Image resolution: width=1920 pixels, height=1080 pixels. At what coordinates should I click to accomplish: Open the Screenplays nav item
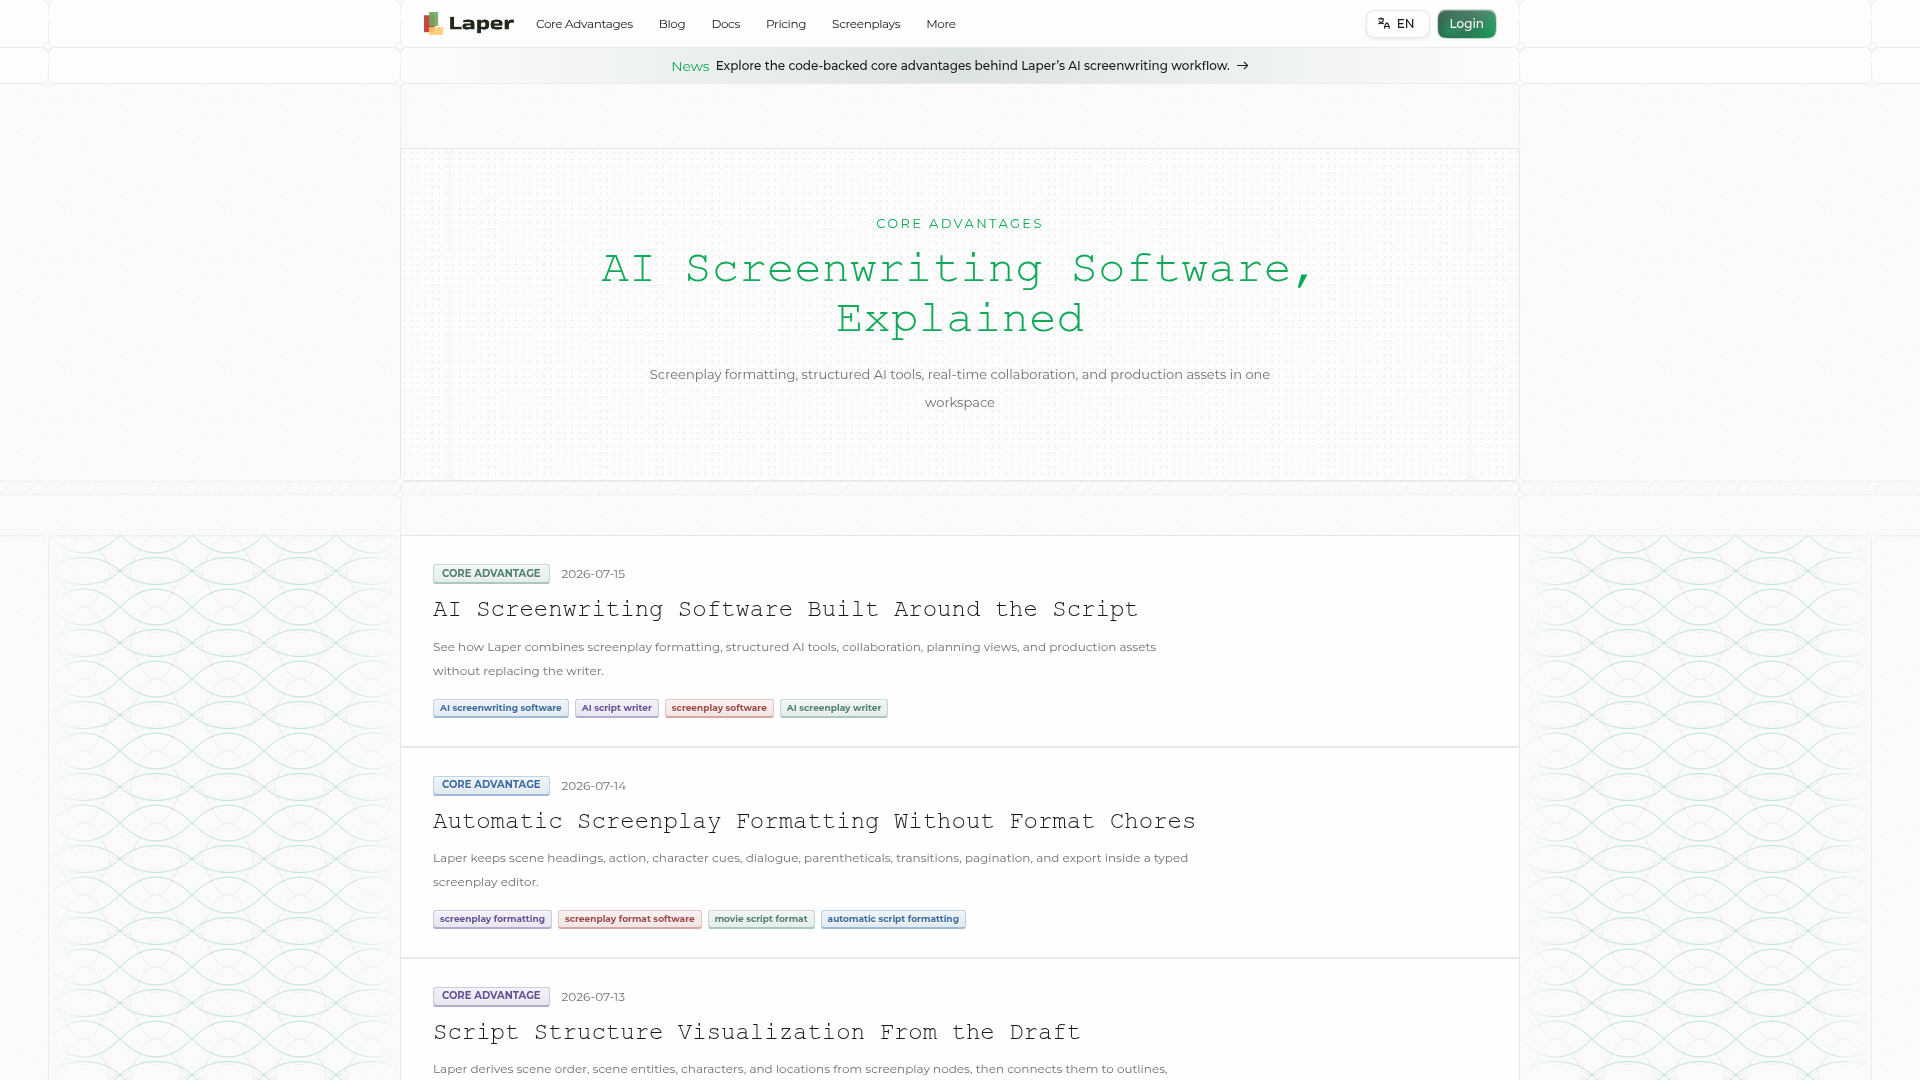click(x=866, y=24)
